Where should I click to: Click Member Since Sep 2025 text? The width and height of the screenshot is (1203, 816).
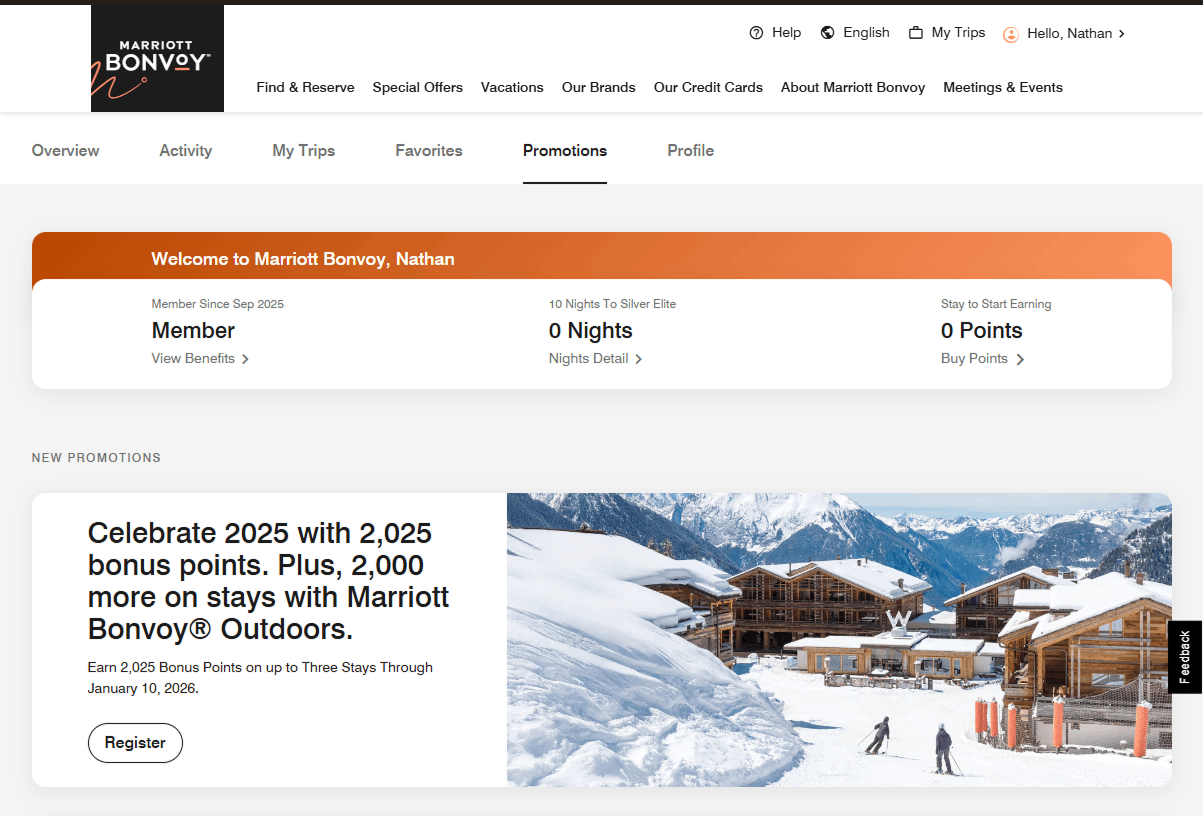pos(218,304)
